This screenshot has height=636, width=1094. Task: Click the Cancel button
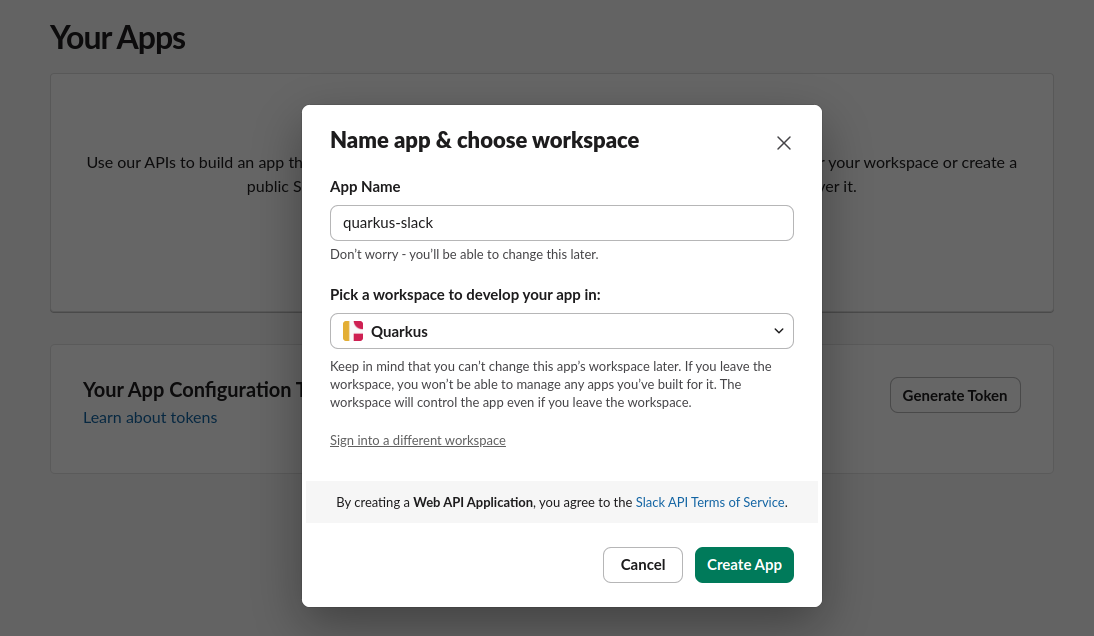pyautogui.click(x=643, y=565)
